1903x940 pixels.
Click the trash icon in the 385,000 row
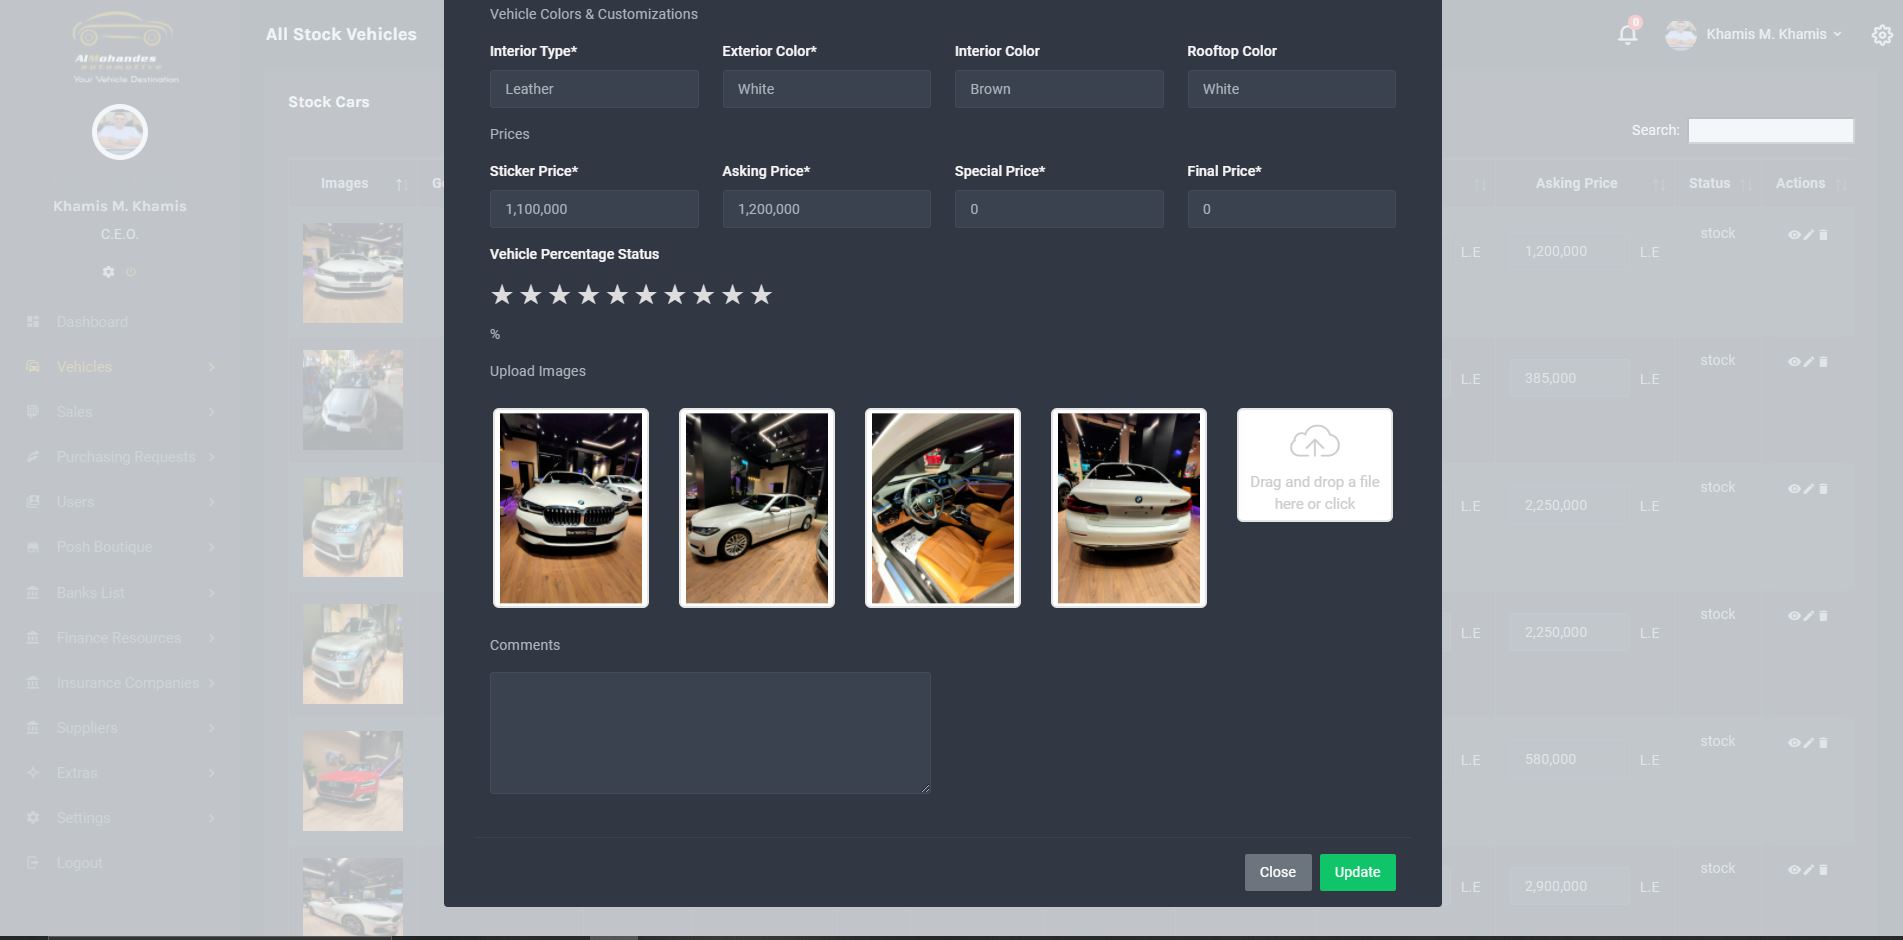coord(1823,362)
